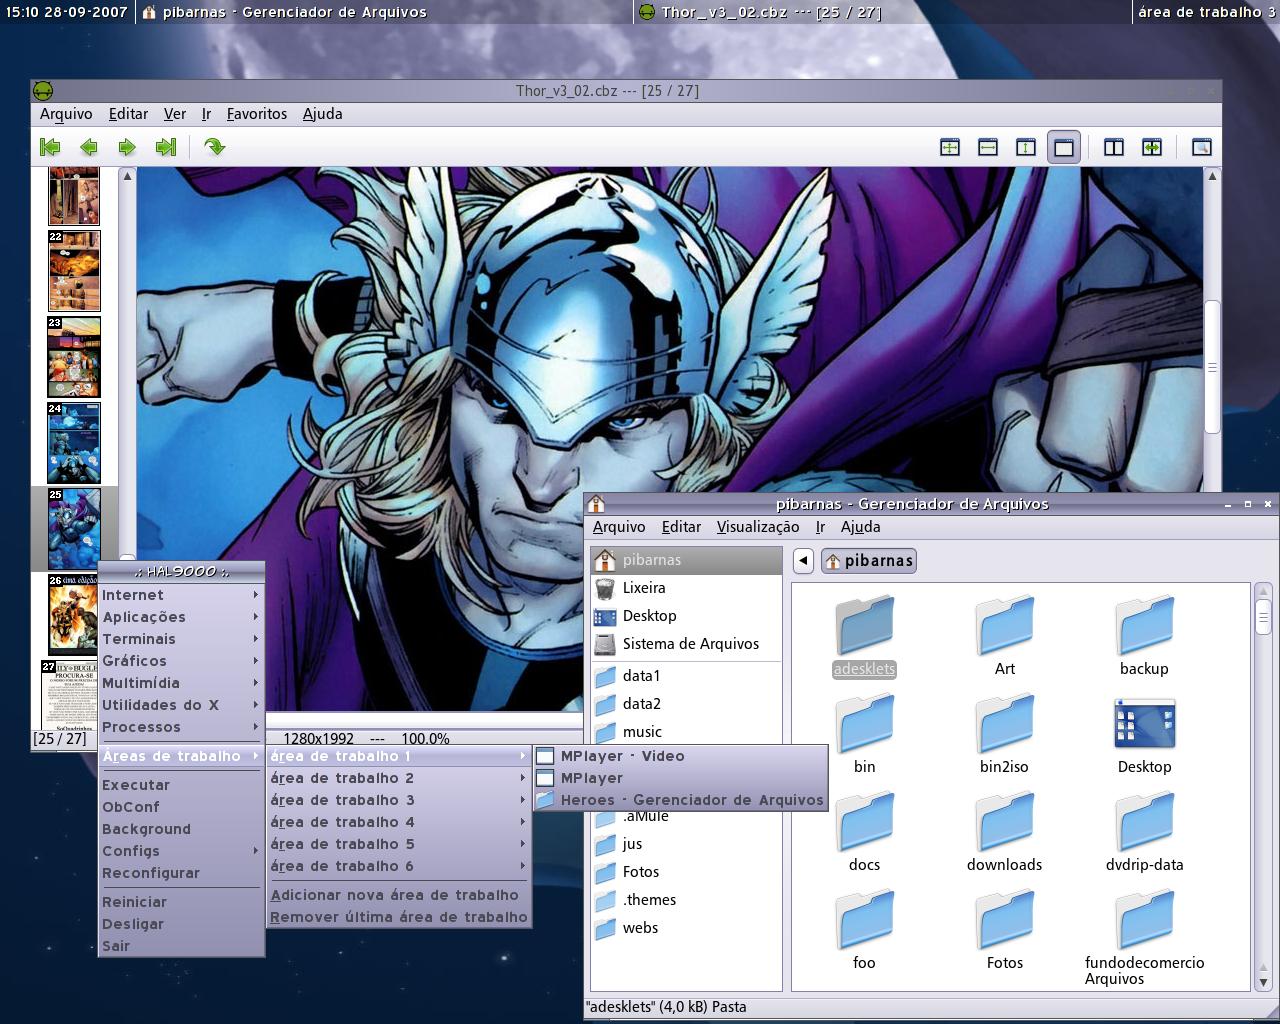Click comic viewer window icon in titlebar

[43, 90]
